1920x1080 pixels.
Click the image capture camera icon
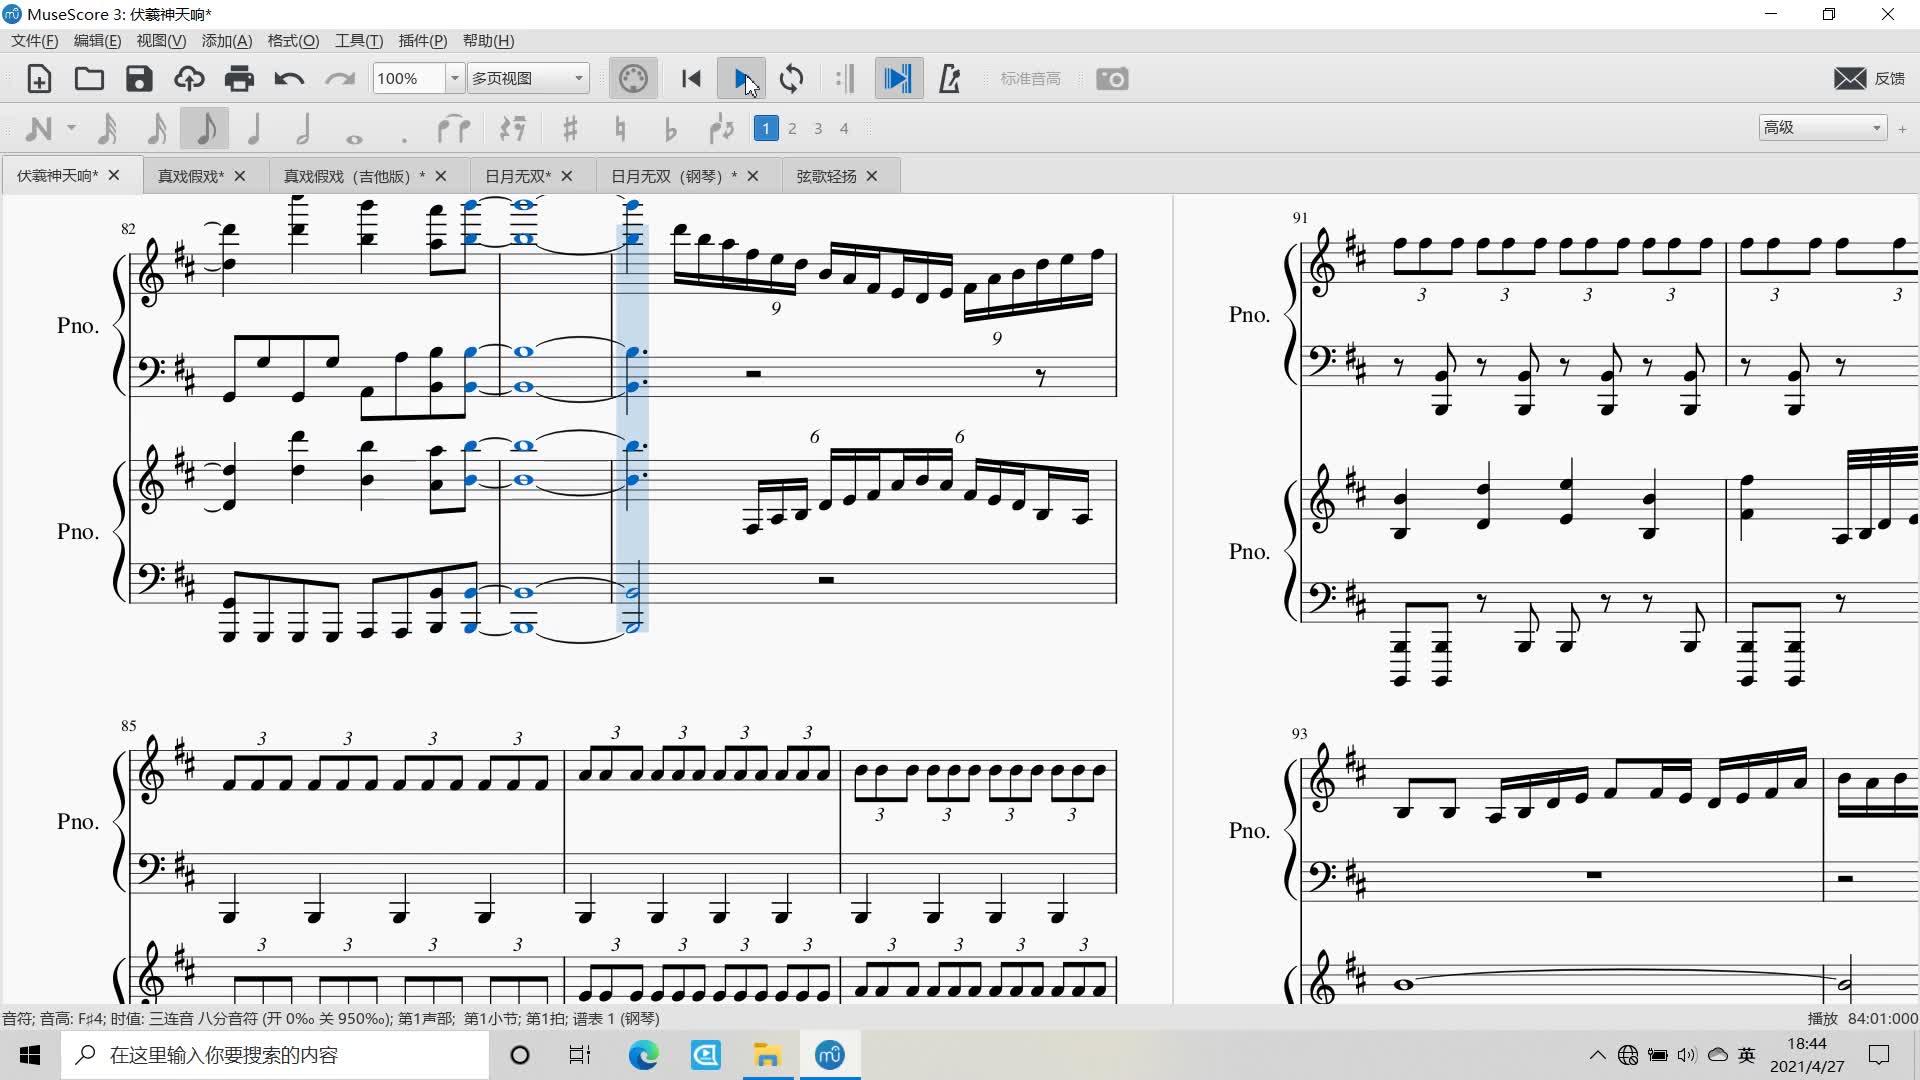(x=1112, y=79)
